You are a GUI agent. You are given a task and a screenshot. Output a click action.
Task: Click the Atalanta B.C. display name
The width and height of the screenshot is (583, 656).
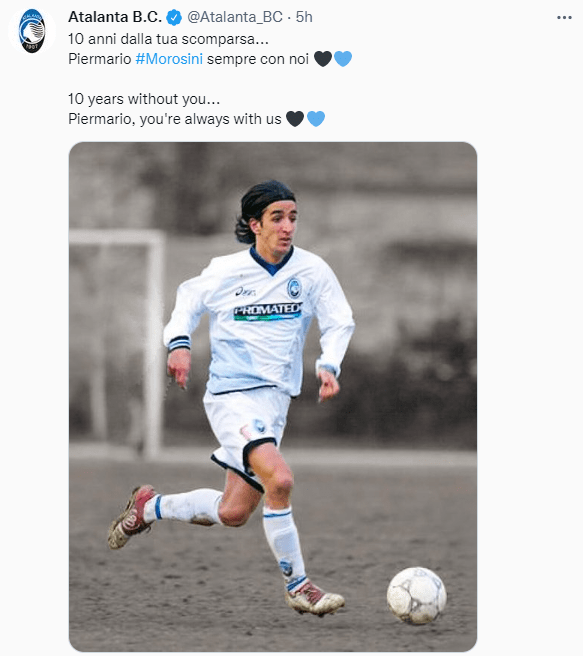(x=115, y=17)
